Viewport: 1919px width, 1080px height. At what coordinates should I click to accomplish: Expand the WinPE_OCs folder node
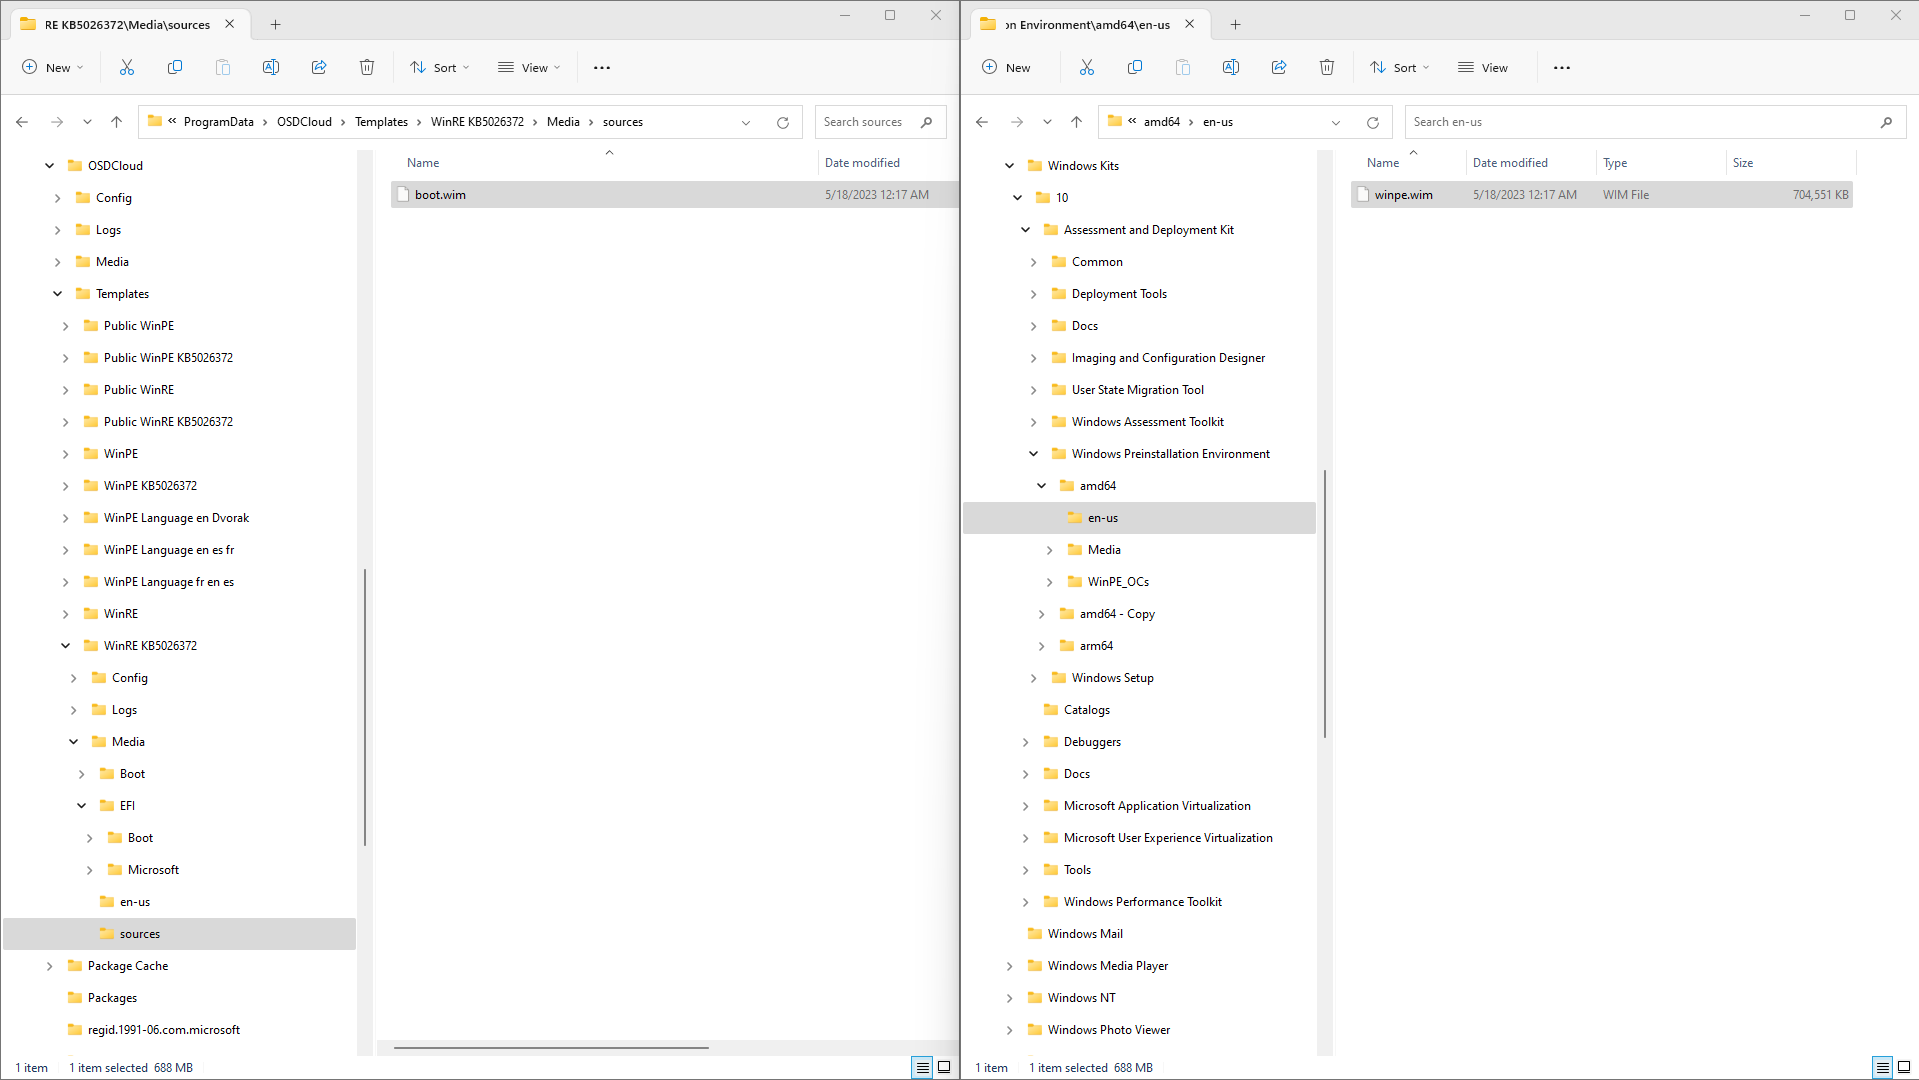[1049, 582]
